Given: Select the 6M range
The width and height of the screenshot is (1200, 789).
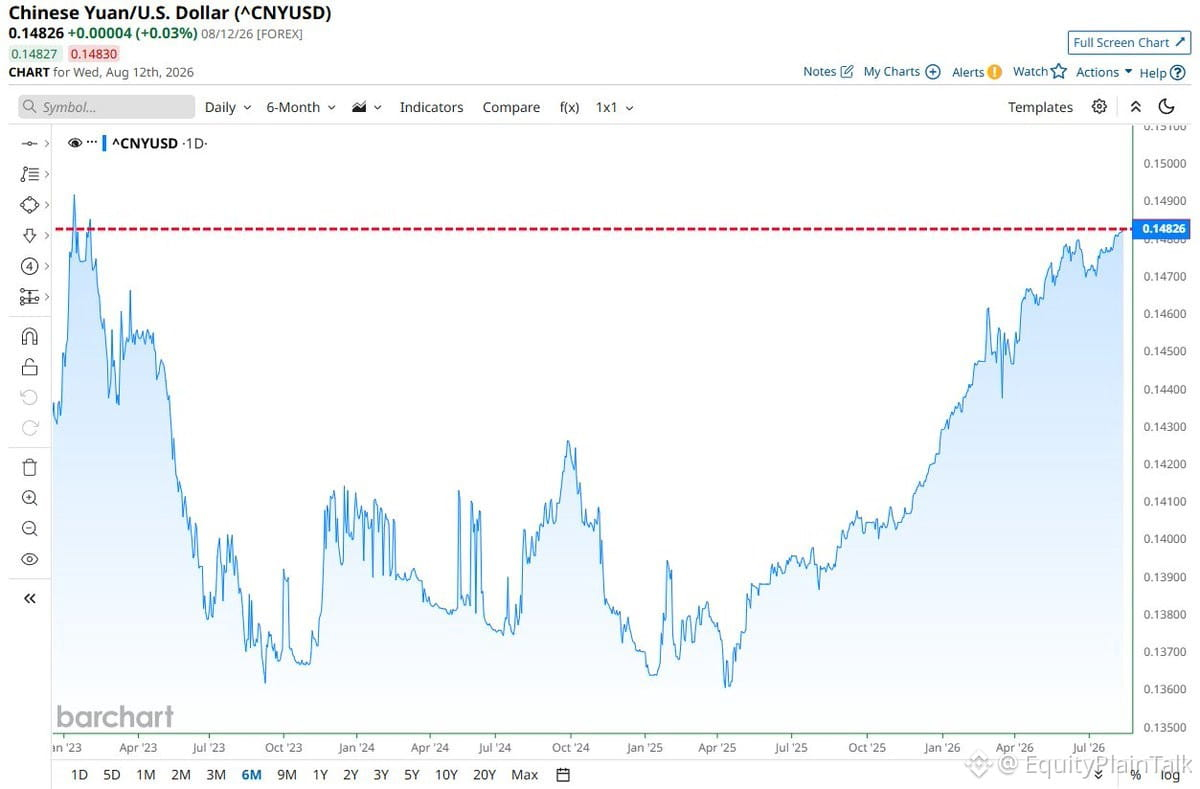Looking at the screenshot, I should pyautogui.click(x=251, y=774).
